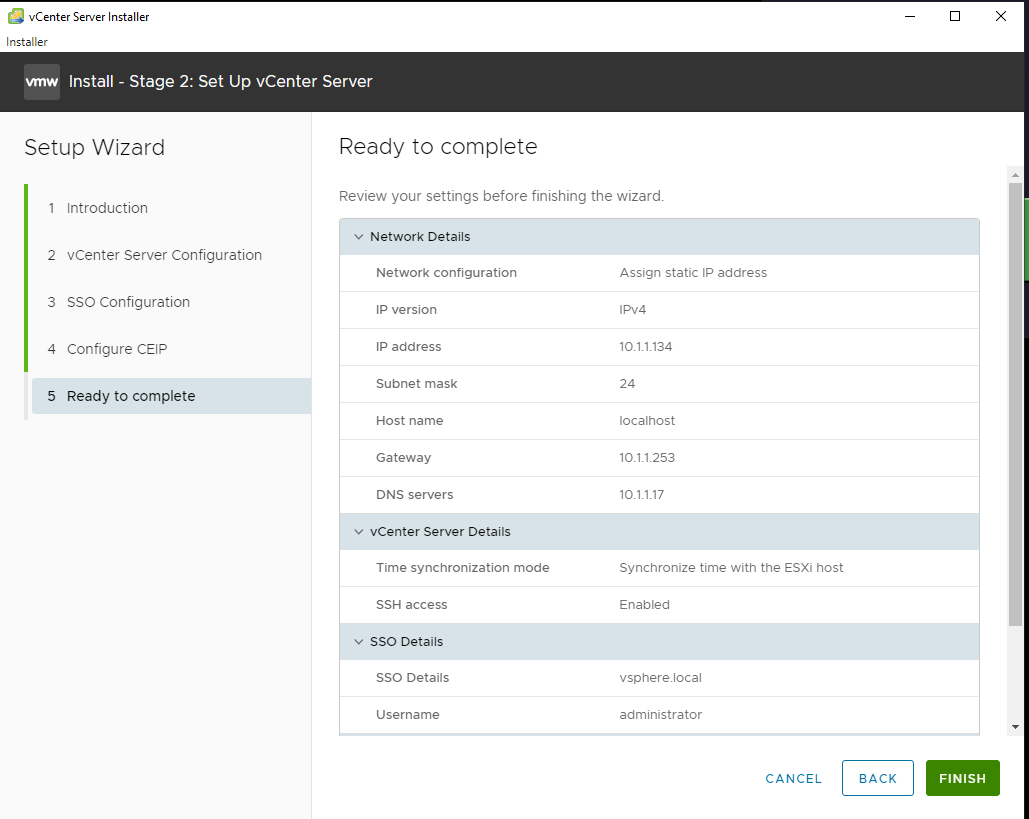
Task: Click the SSO domain value vsphere.local
Action: click(x=660, y=678)
